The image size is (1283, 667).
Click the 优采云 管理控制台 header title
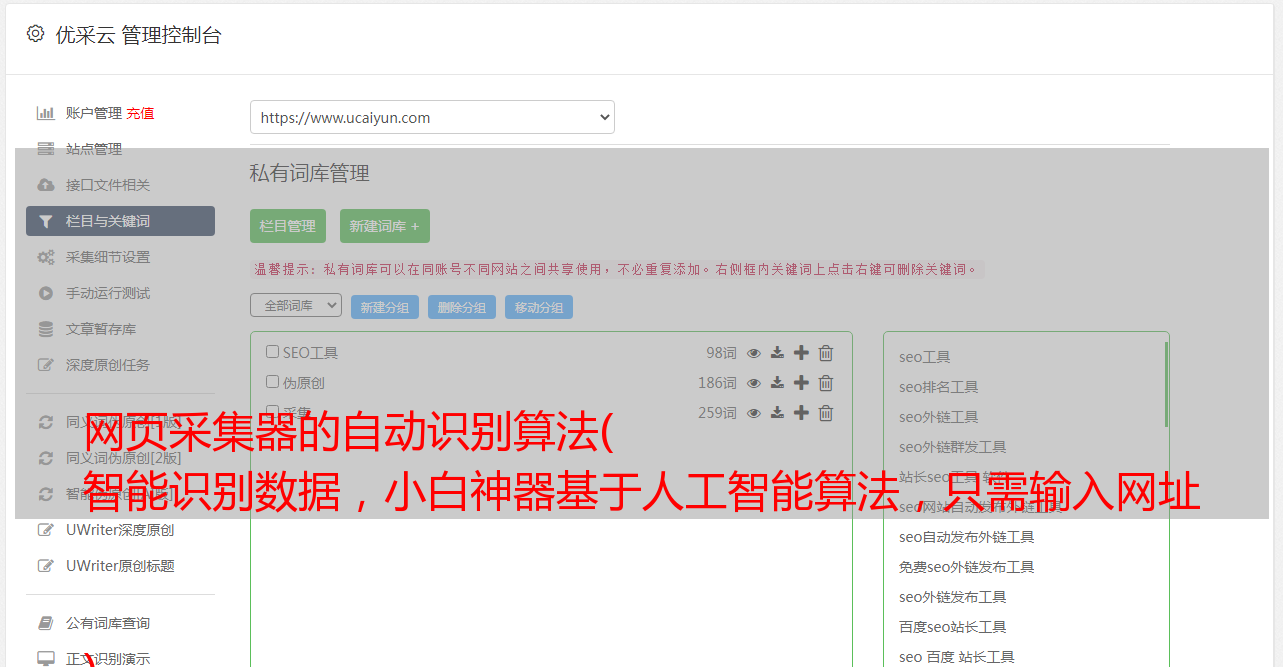point(138,35)
